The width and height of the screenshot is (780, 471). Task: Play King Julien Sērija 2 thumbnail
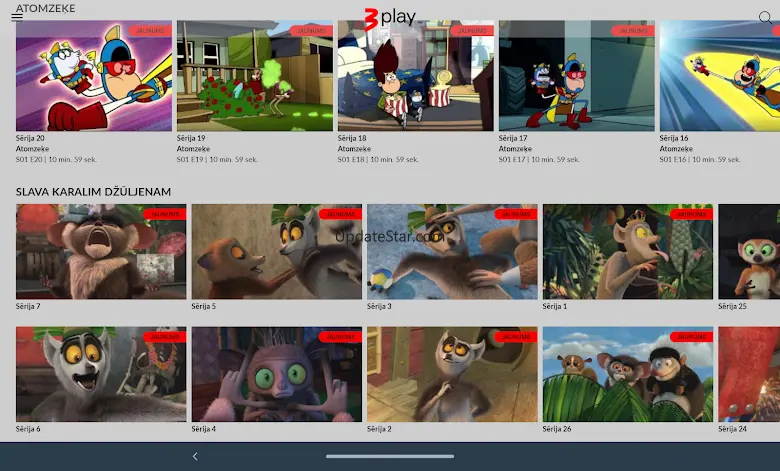point(452,374)
